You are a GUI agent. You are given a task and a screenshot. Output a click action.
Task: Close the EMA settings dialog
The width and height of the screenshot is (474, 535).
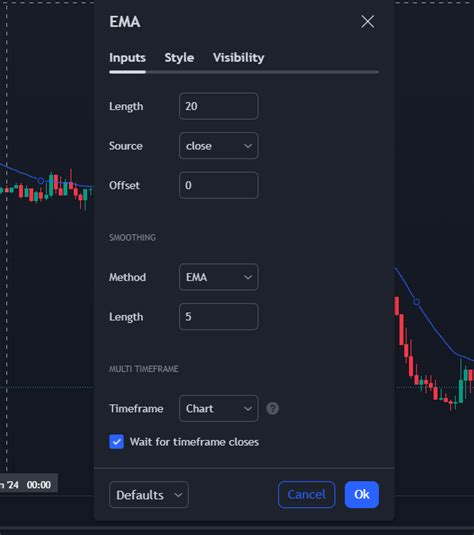click(x=368, y=21)
